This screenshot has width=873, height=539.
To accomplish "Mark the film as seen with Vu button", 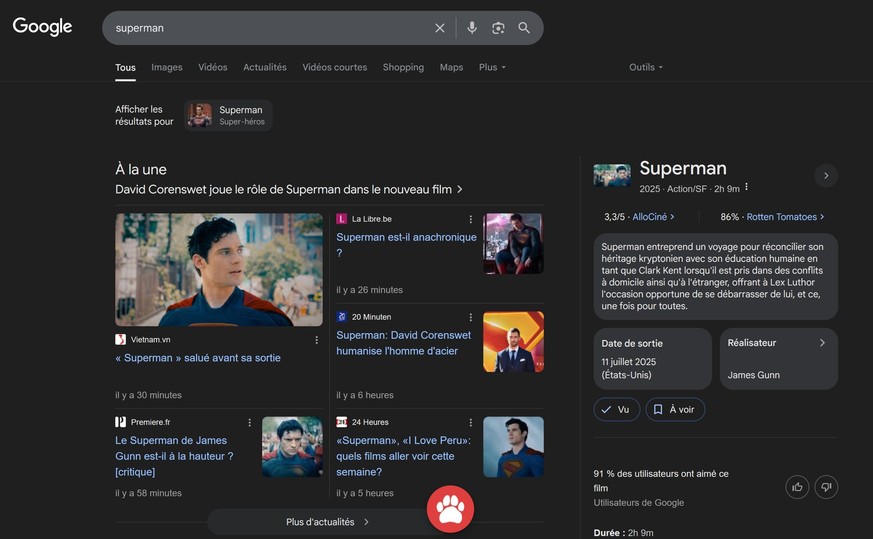I will (x=616, y=409).
